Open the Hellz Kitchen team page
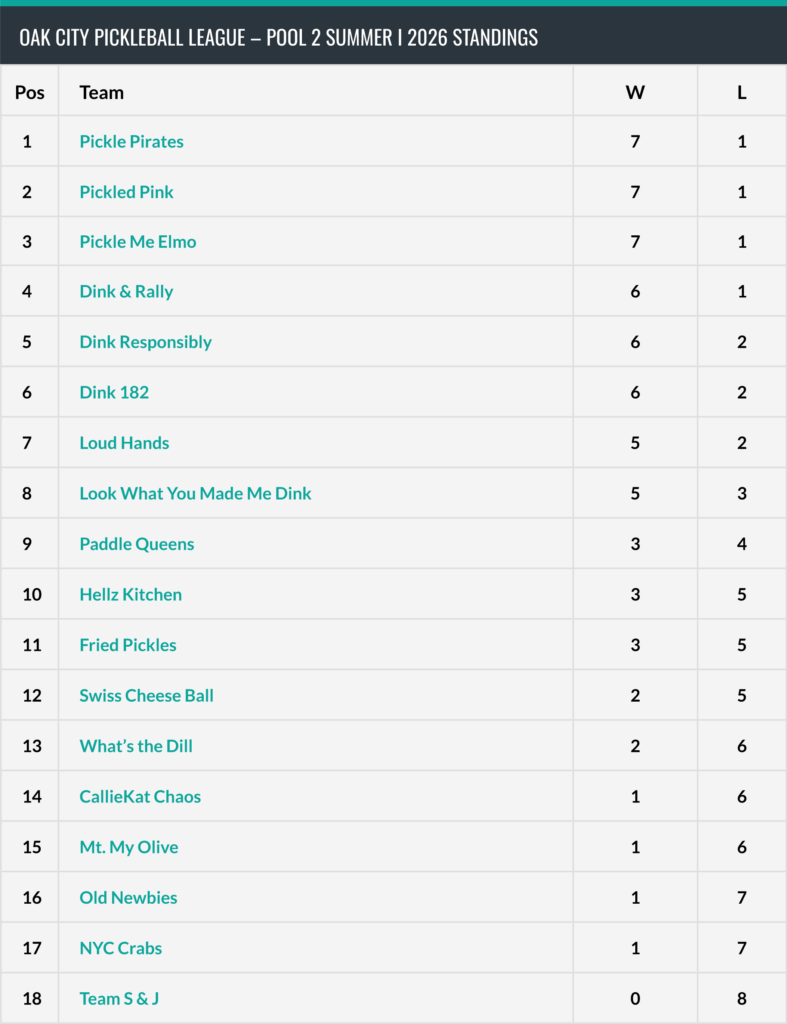 [131, 594]
